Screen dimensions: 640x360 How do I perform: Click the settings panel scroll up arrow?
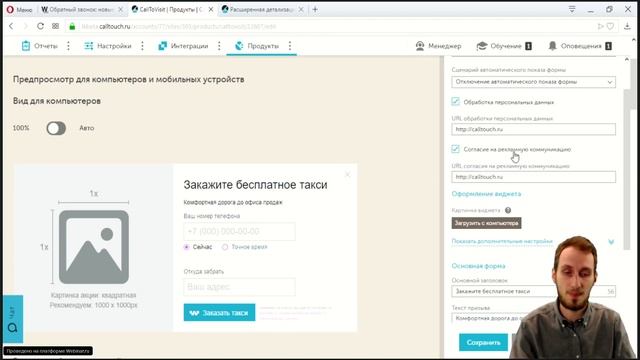(627, 60)
